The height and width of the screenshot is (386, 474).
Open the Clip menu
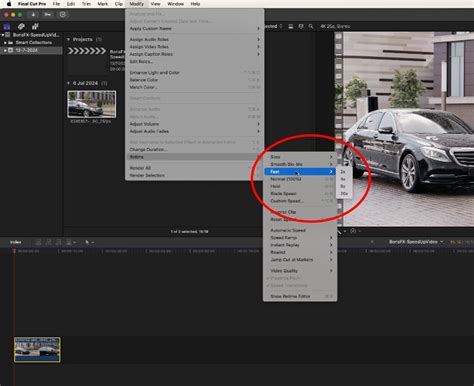119,4
